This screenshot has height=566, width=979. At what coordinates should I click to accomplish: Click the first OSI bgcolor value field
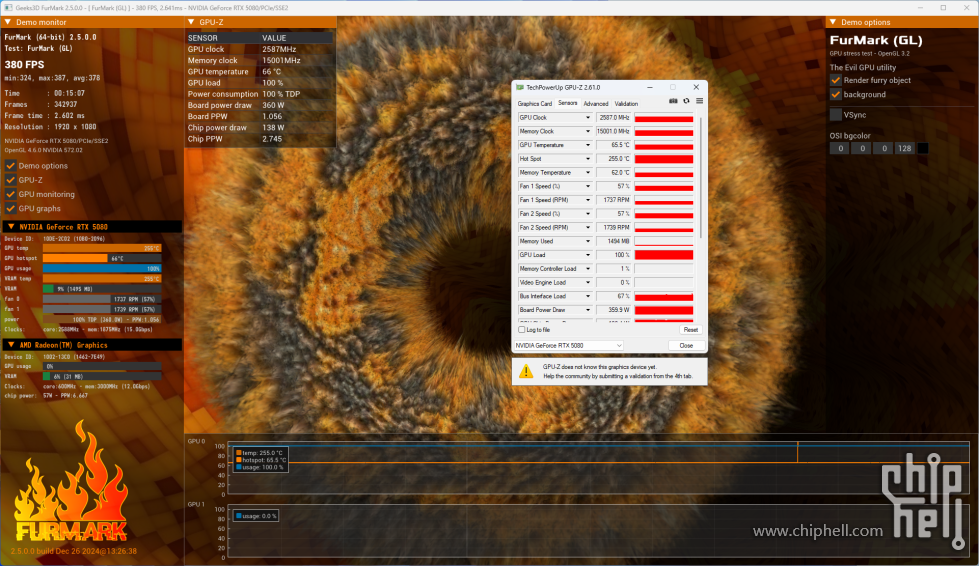(840, 149)
